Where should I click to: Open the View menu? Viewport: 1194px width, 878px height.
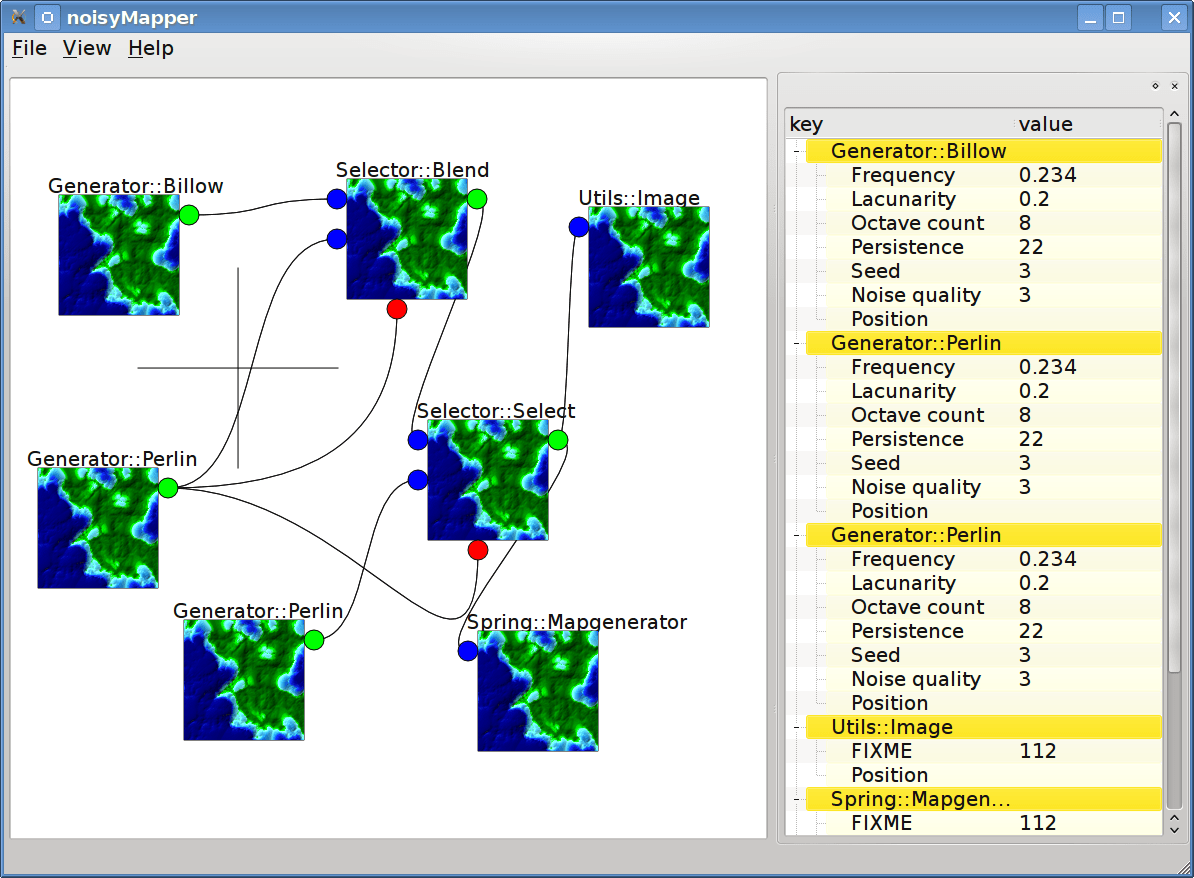click(x=86, y=48)
